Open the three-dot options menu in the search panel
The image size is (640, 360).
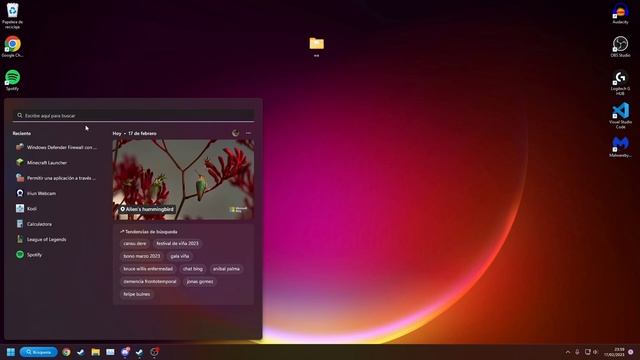pyautogui.click(x=248, y=133)
